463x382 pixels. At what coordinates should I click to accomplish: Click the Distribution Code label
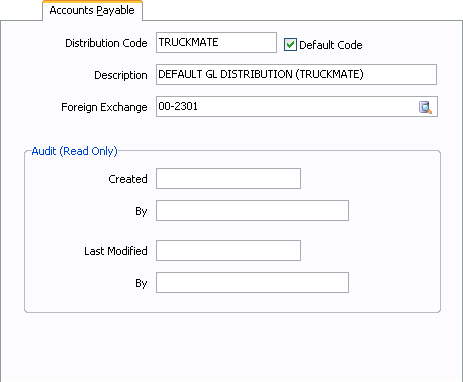click(x=106, y=43)
